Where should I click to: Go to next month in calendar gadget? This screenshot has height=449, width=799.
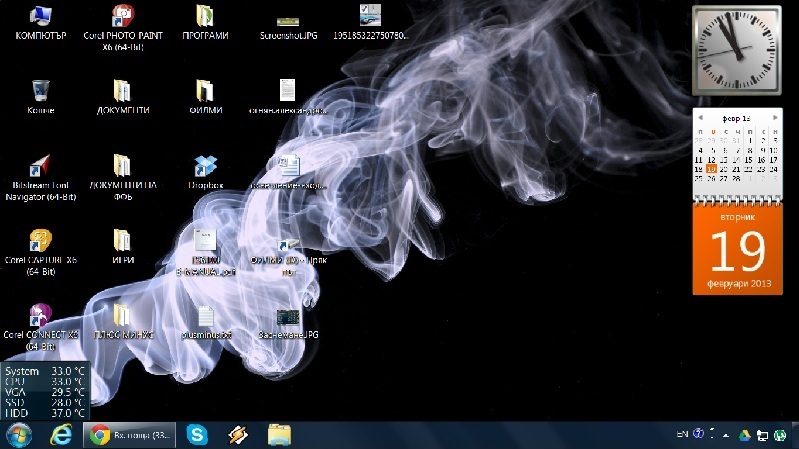tap(774, 118)
